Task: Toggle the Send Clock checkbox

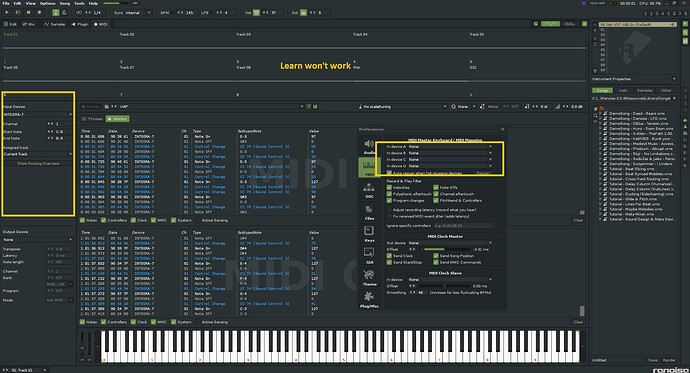Action: coord(389,256)
